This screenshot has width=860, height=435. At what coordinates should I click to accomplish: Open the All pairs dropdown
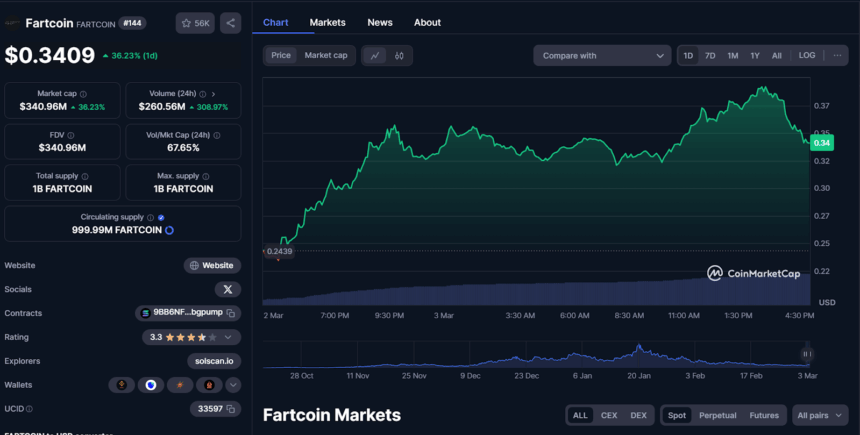tap(820, 415)
